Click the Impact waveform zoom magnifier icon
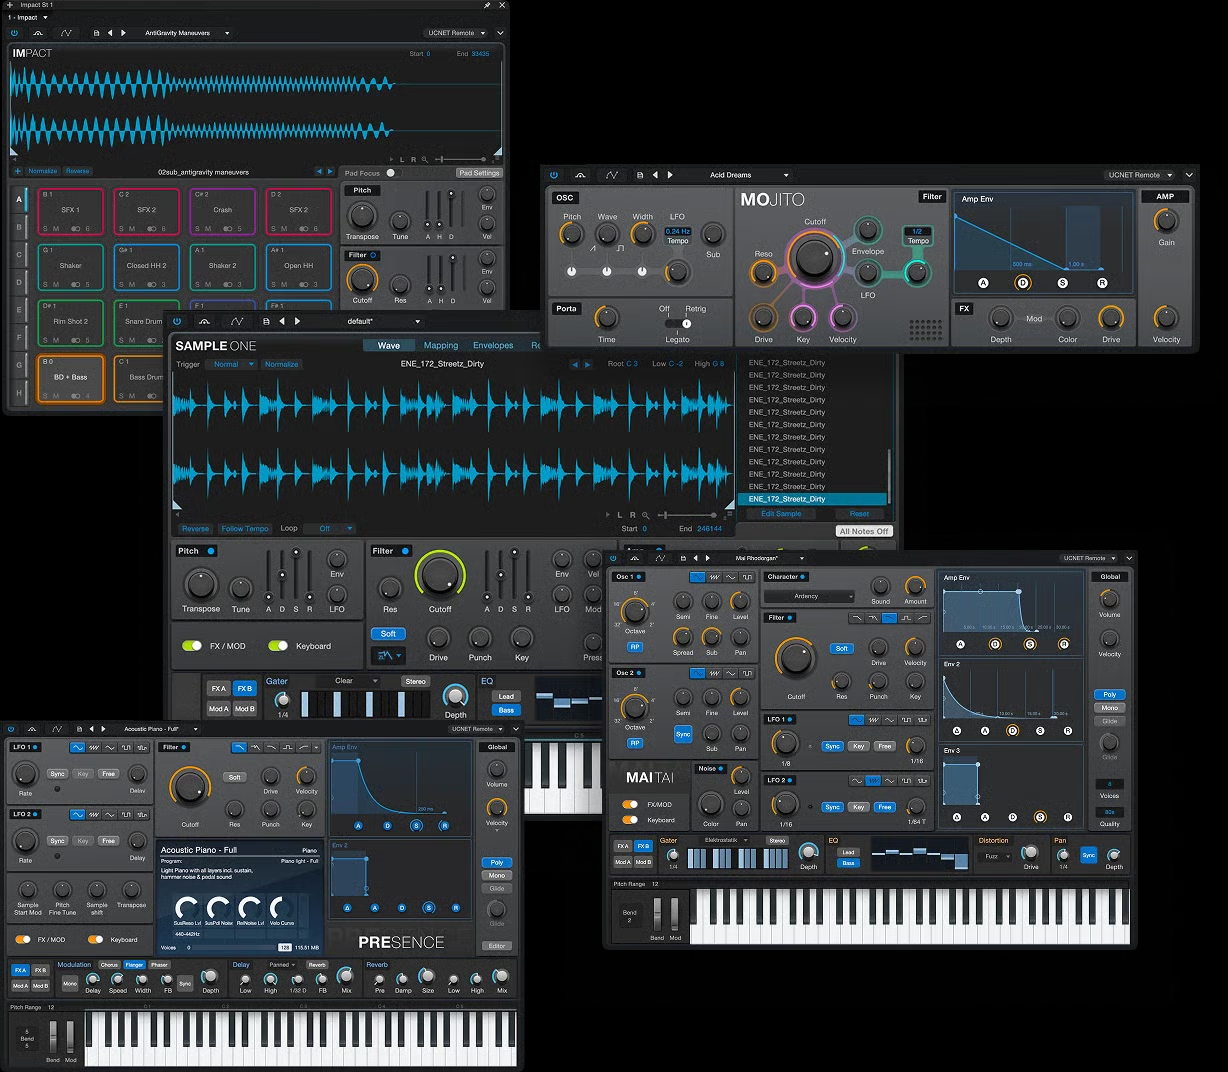The height and width of the screenshot is (1072, 1228). click(x=425, y=159)
